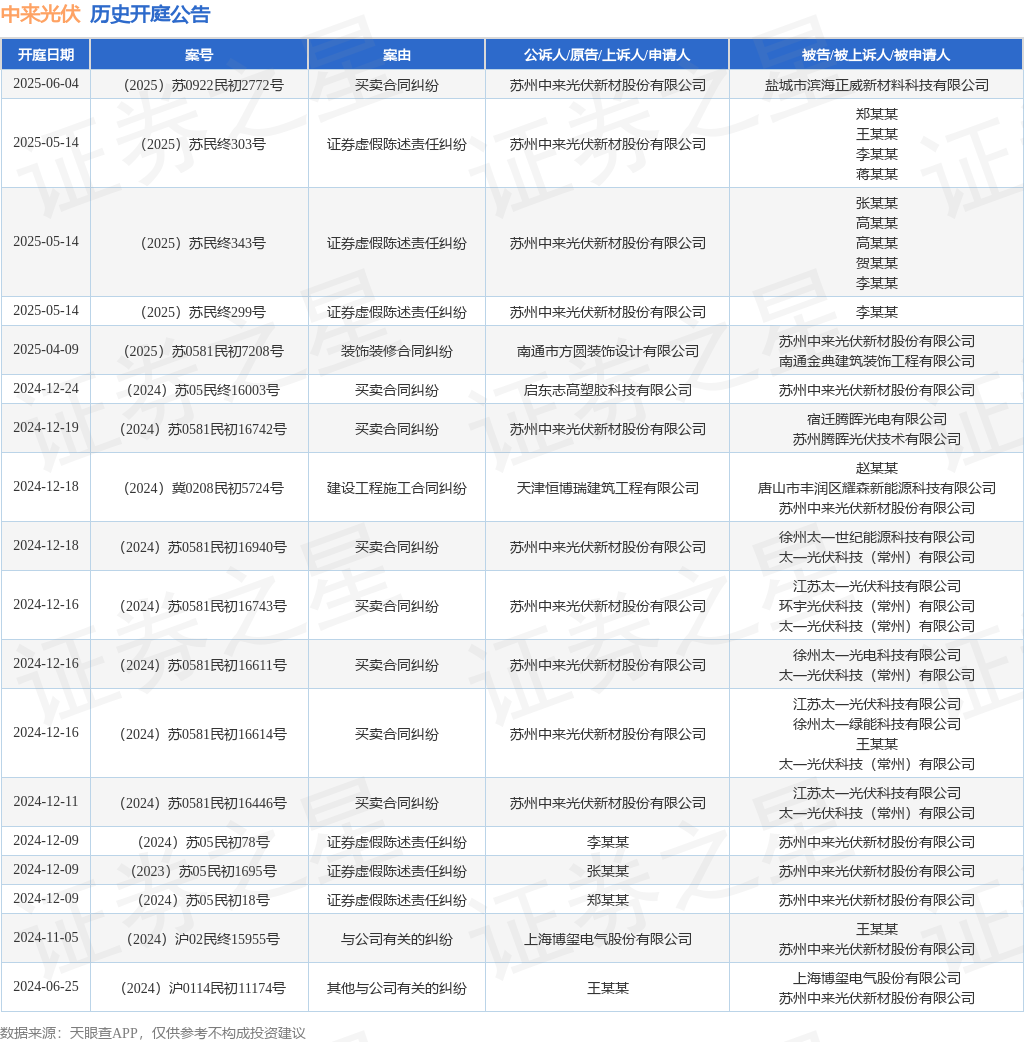
Task: Click cause 与公司有关的纠纷 in the 2024-11-05 row
Action: (397, 940)
